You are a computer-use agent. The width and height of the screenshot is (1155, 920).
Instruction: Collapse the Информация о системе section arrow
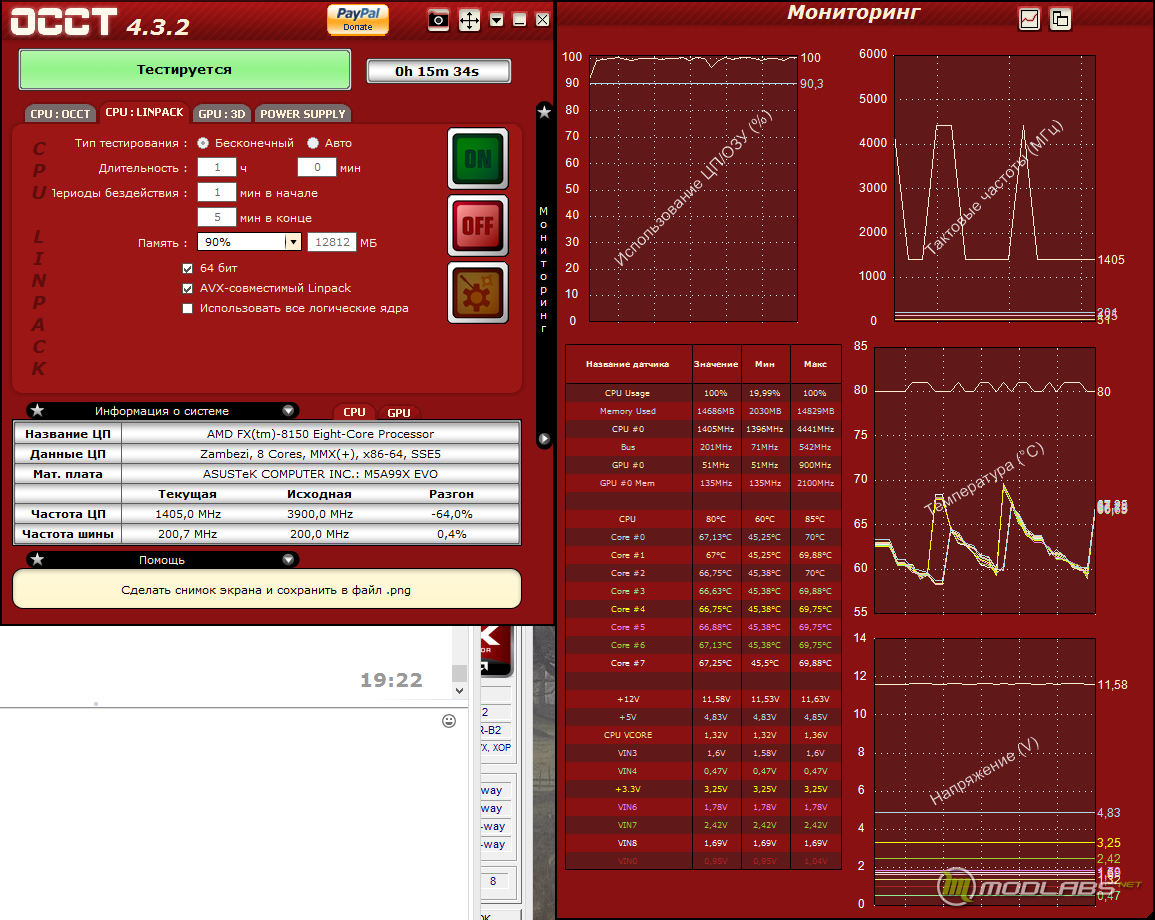288,410
